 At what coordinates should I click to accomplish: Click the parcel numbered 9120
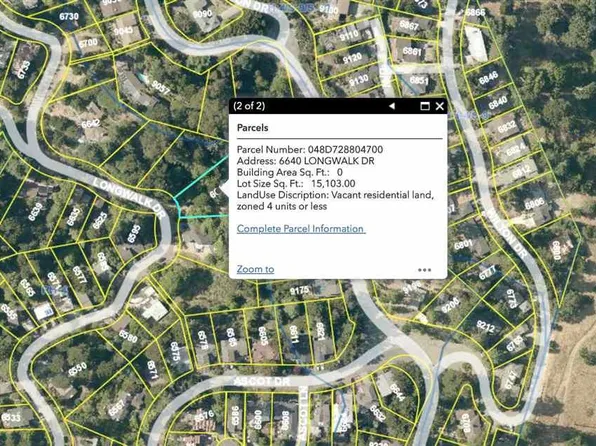point(352,59)
